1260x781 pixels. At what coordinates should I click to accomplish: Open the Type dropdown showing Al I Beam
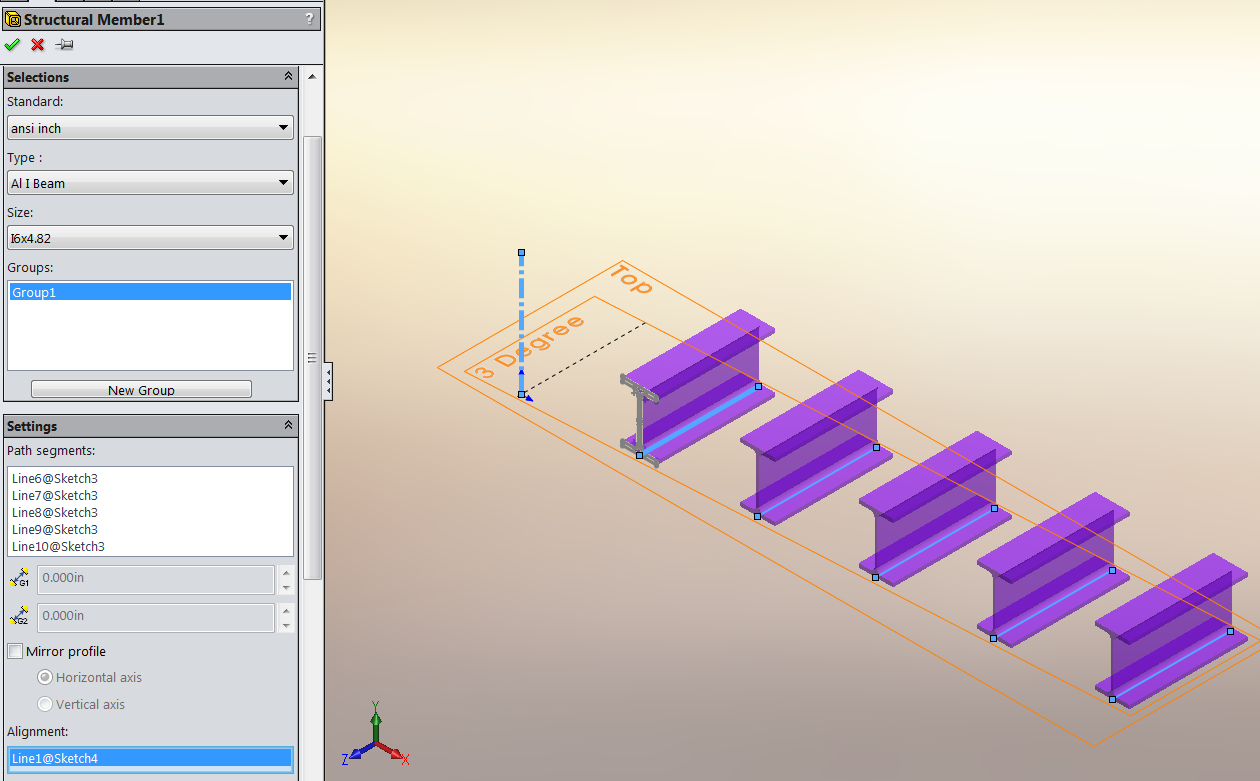(150, 183)
